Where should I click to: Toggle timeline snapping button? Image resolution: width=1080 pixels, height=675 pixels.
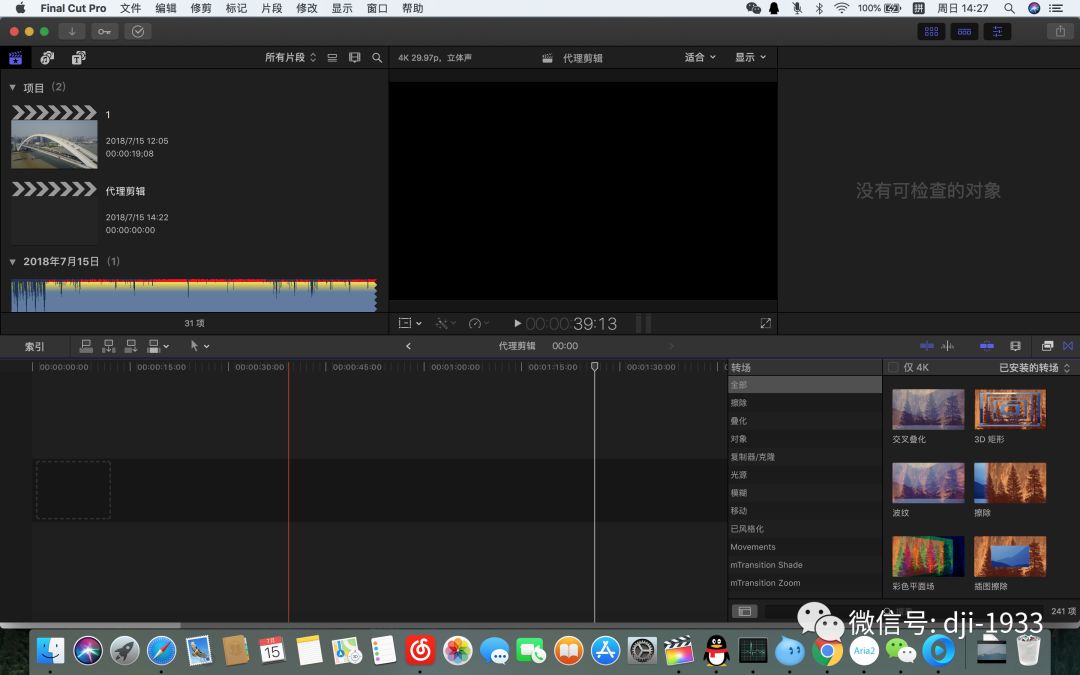point(987,346)
